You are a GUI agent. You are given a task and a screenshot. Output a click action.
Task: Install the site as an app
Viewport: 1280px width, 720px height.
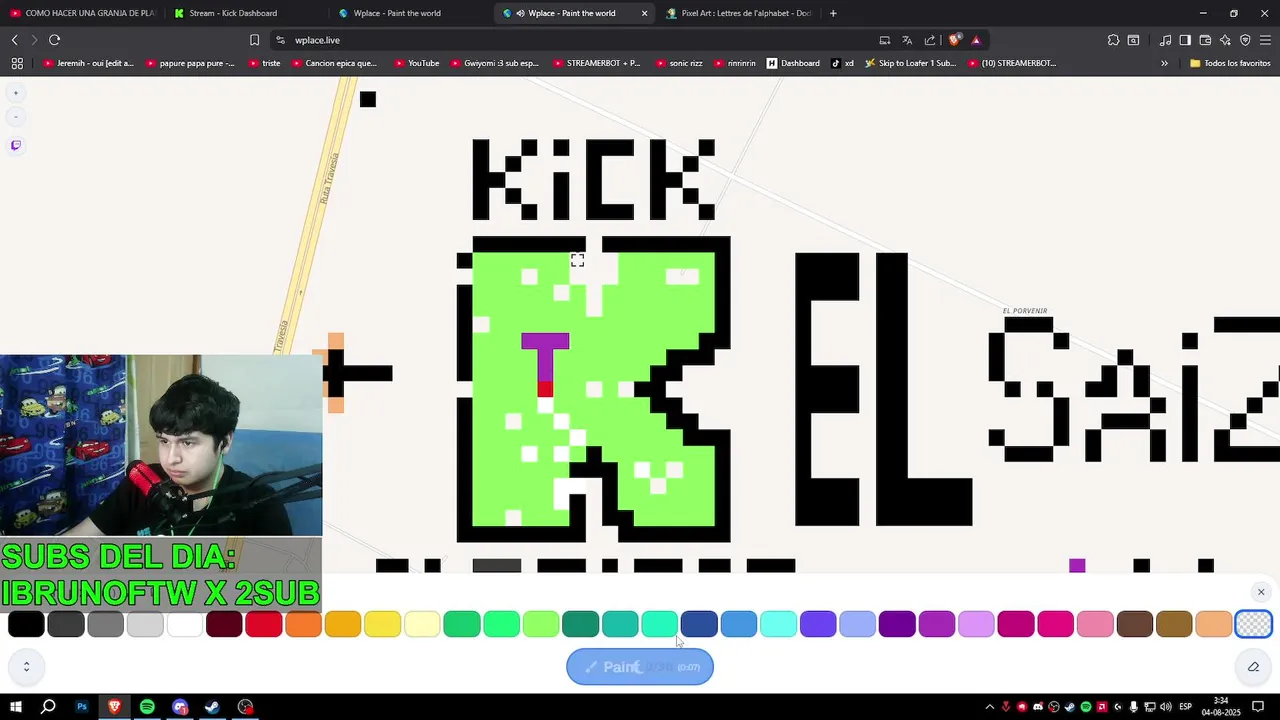[x=884, y=40]
